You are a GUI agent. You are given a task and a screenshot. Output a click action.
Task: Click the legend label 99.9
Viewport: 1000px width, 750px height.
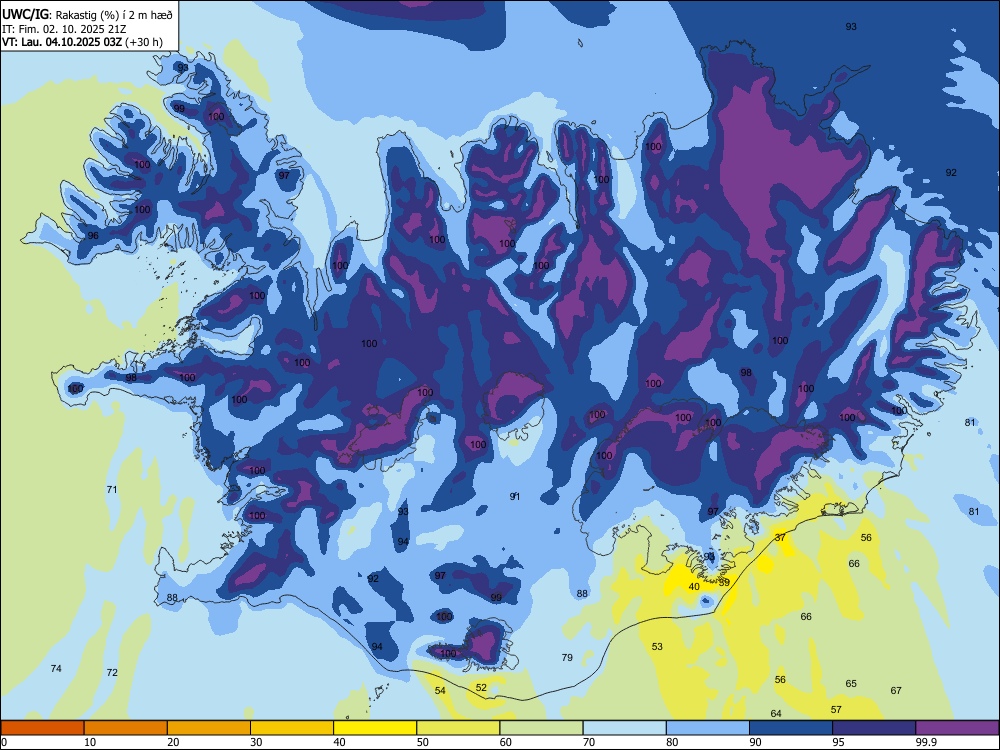click(926, 742)
